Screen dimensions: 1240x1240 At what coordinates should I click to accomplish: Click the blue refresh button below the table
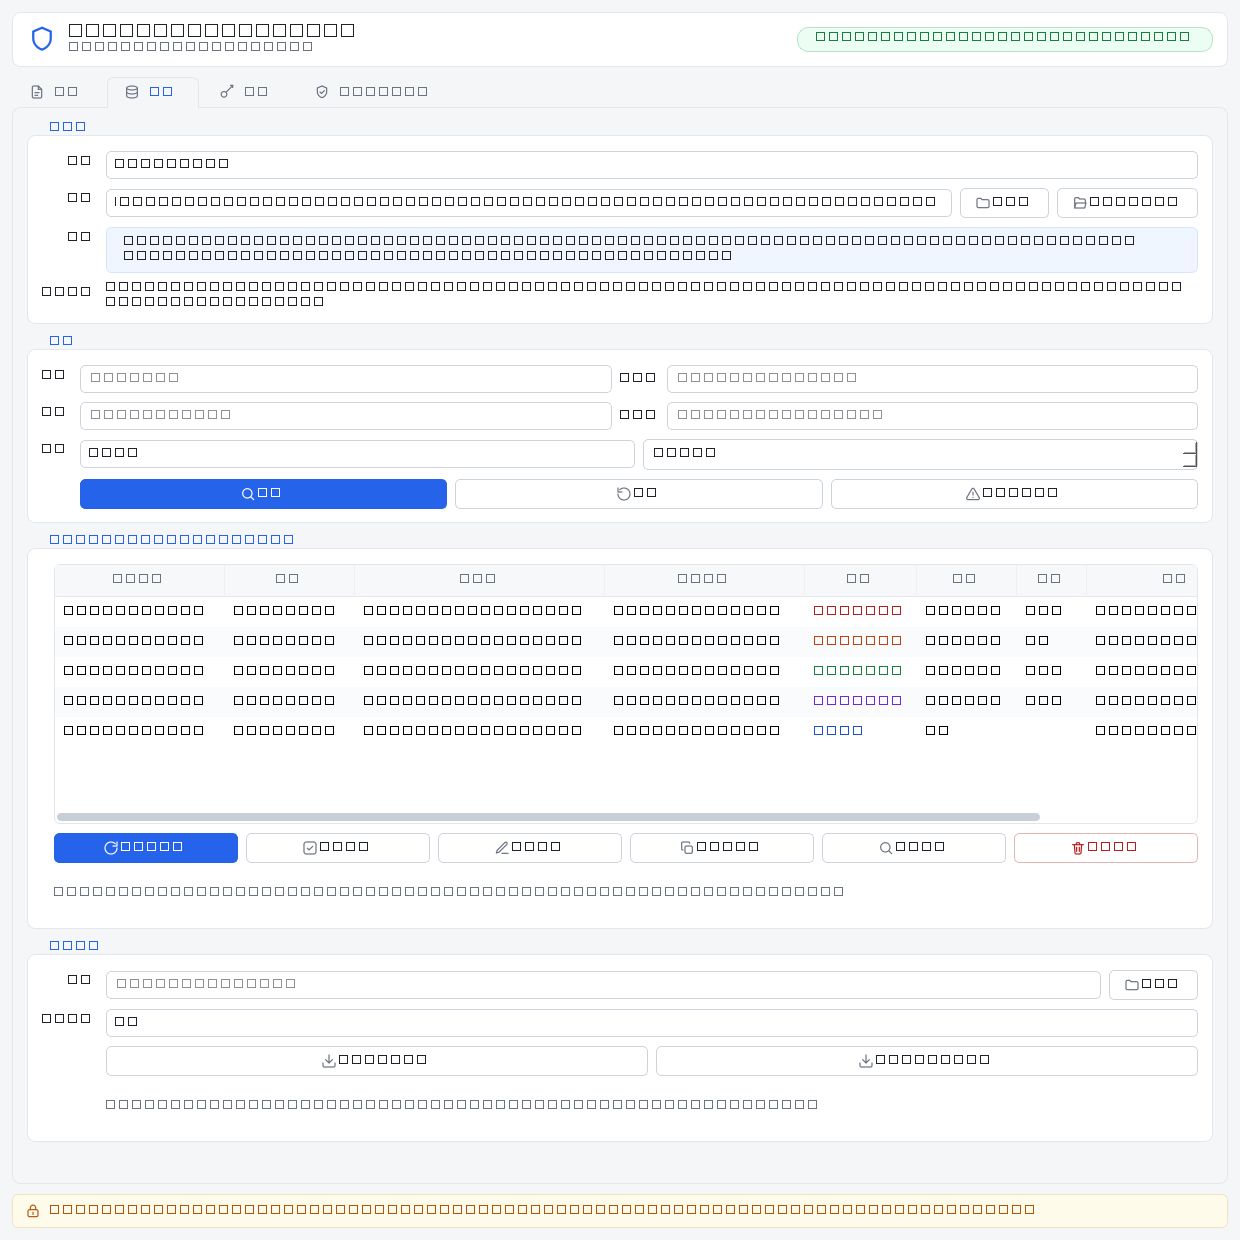146,848
